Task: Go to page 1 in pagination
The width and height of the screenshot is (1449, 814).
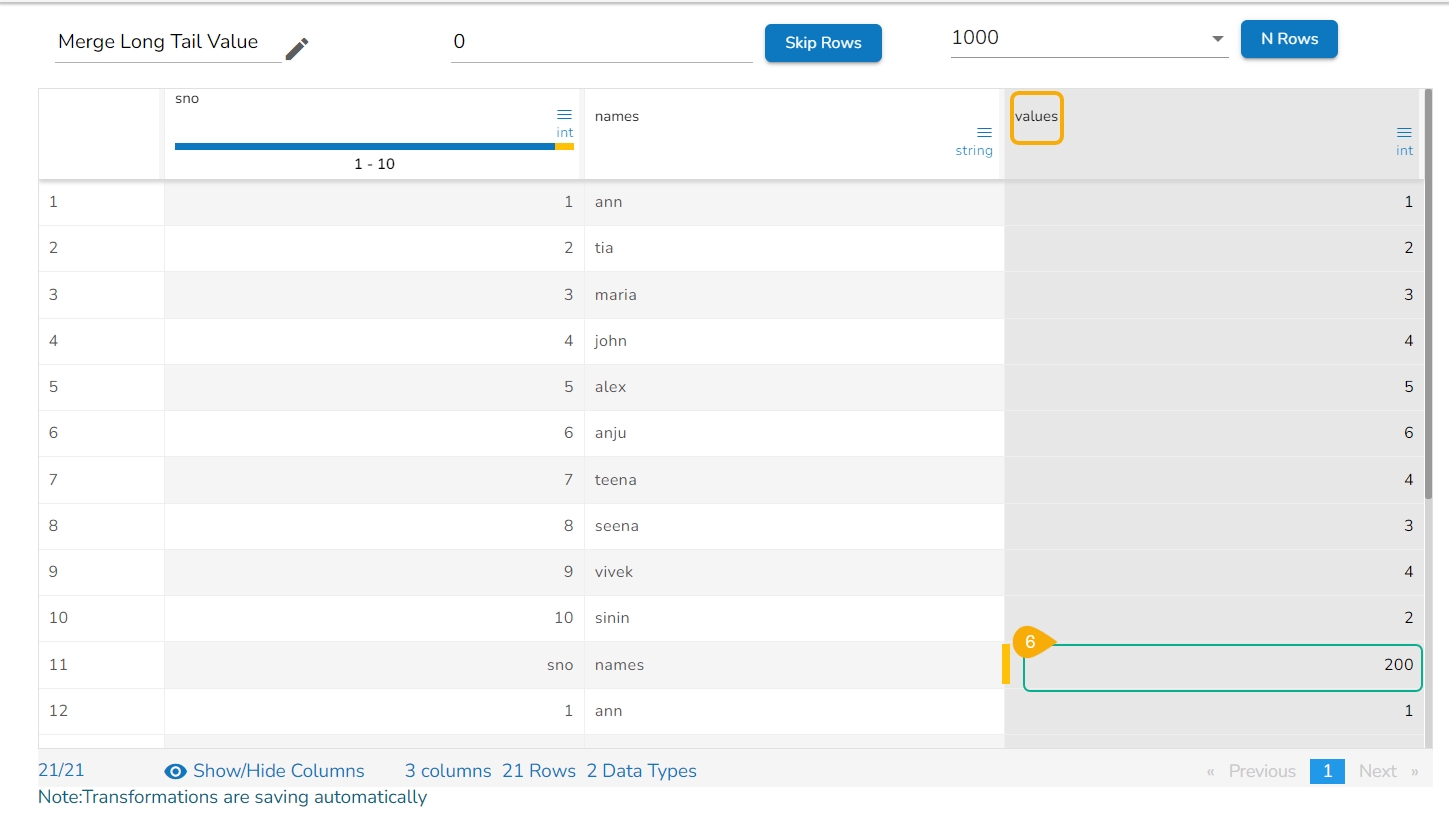Action: pyautogui.click(x=1327, y=771)
